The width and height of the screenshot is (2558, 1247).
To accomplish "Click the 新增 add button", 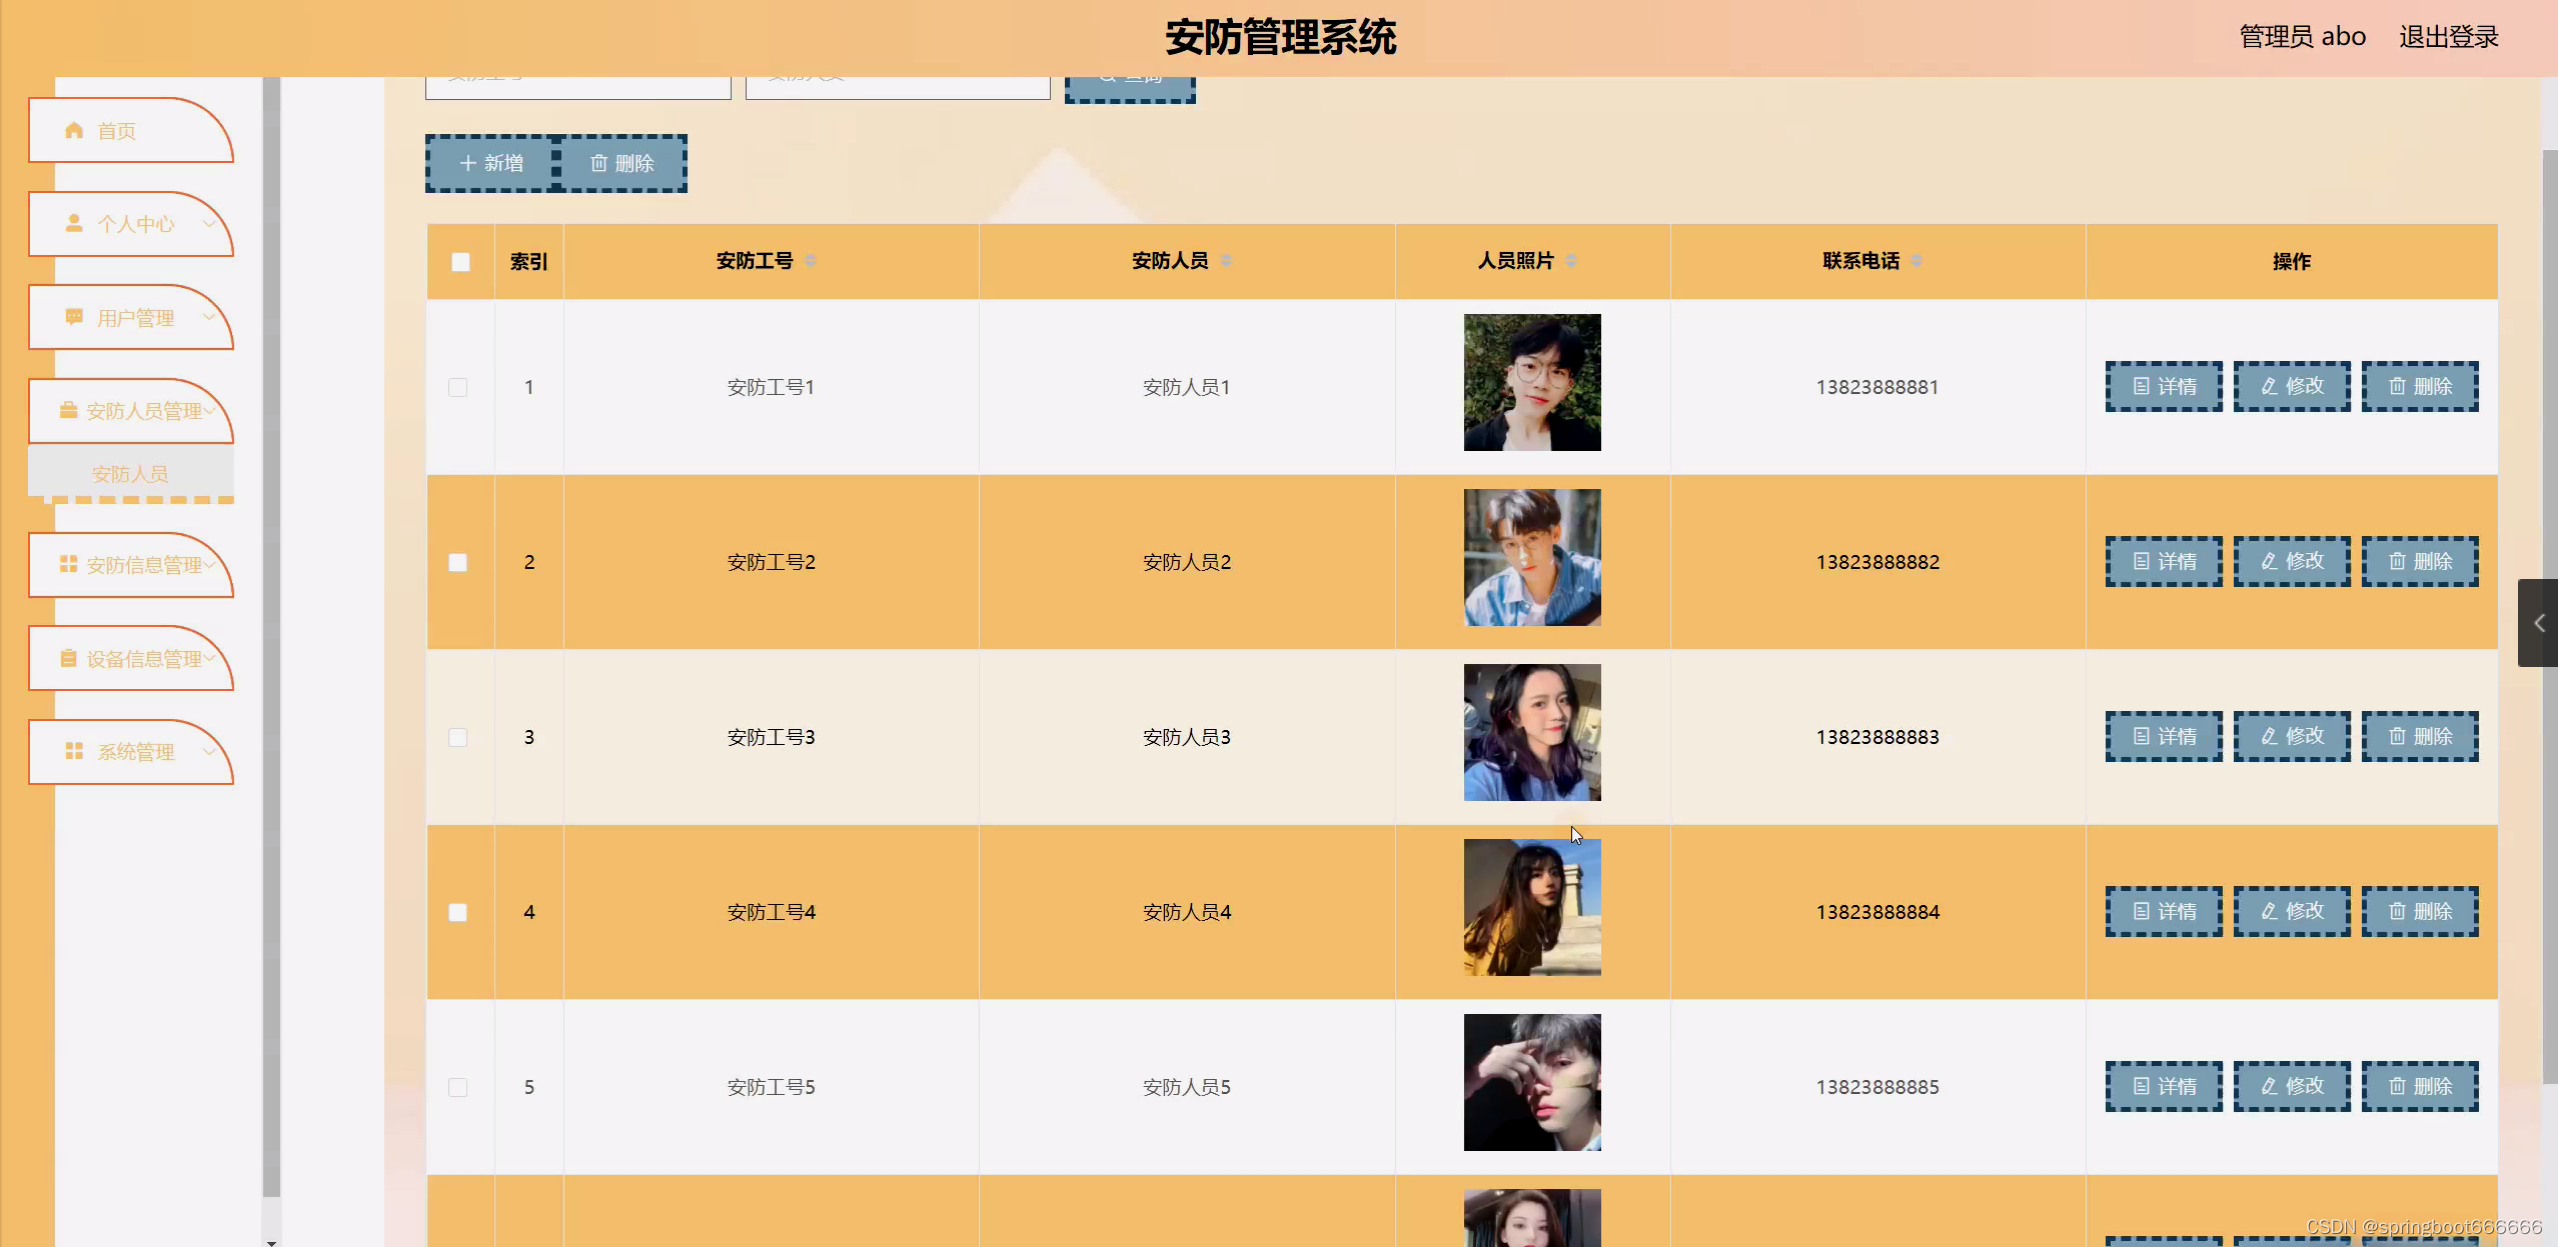I will point(490,163).
